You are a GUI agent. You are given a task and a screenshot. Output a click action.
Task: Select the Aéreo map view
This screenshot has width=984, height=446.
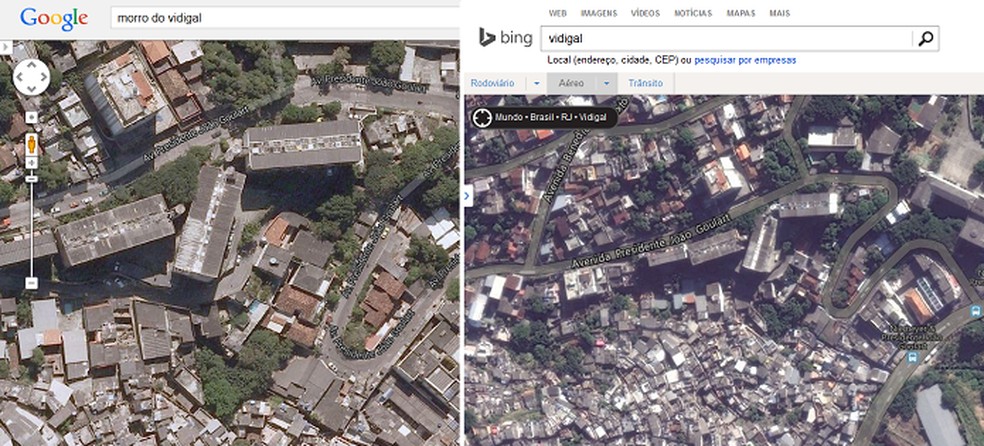[x=572, y=83]
